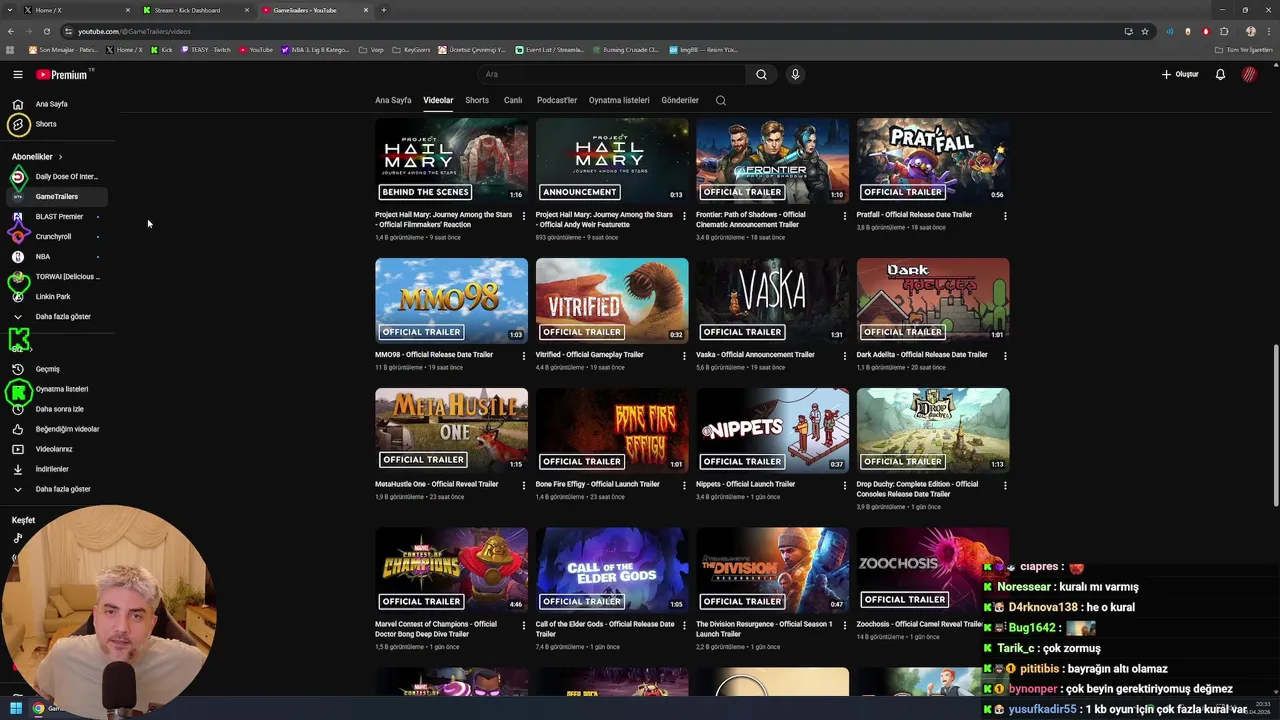Open Drop Duchy: Complete Edition title link
This screenshot has width=1280, height=720.
(917, 489)
